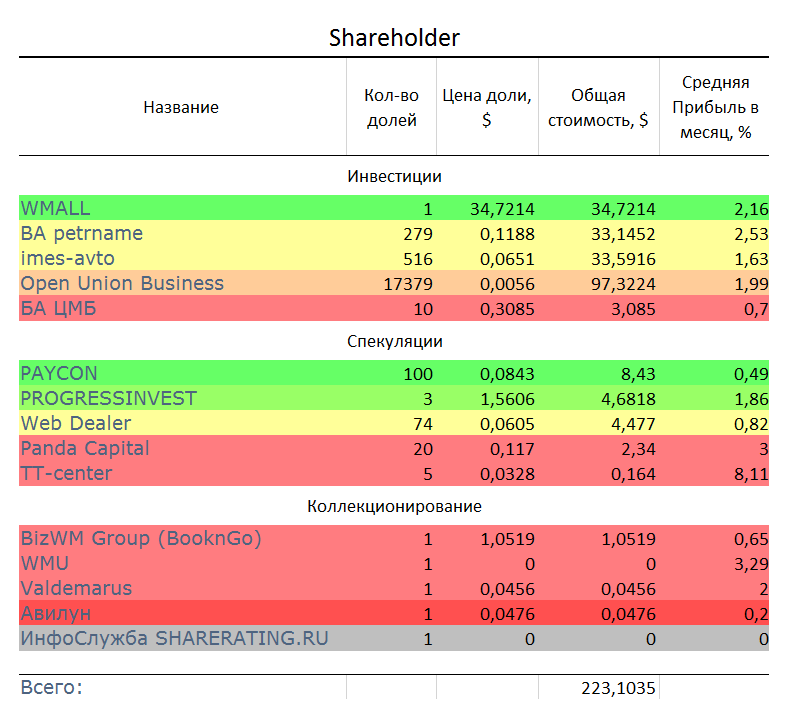
Task: Click total cost '0,0476' in Авилун row
Action: (x=628, y=614)
